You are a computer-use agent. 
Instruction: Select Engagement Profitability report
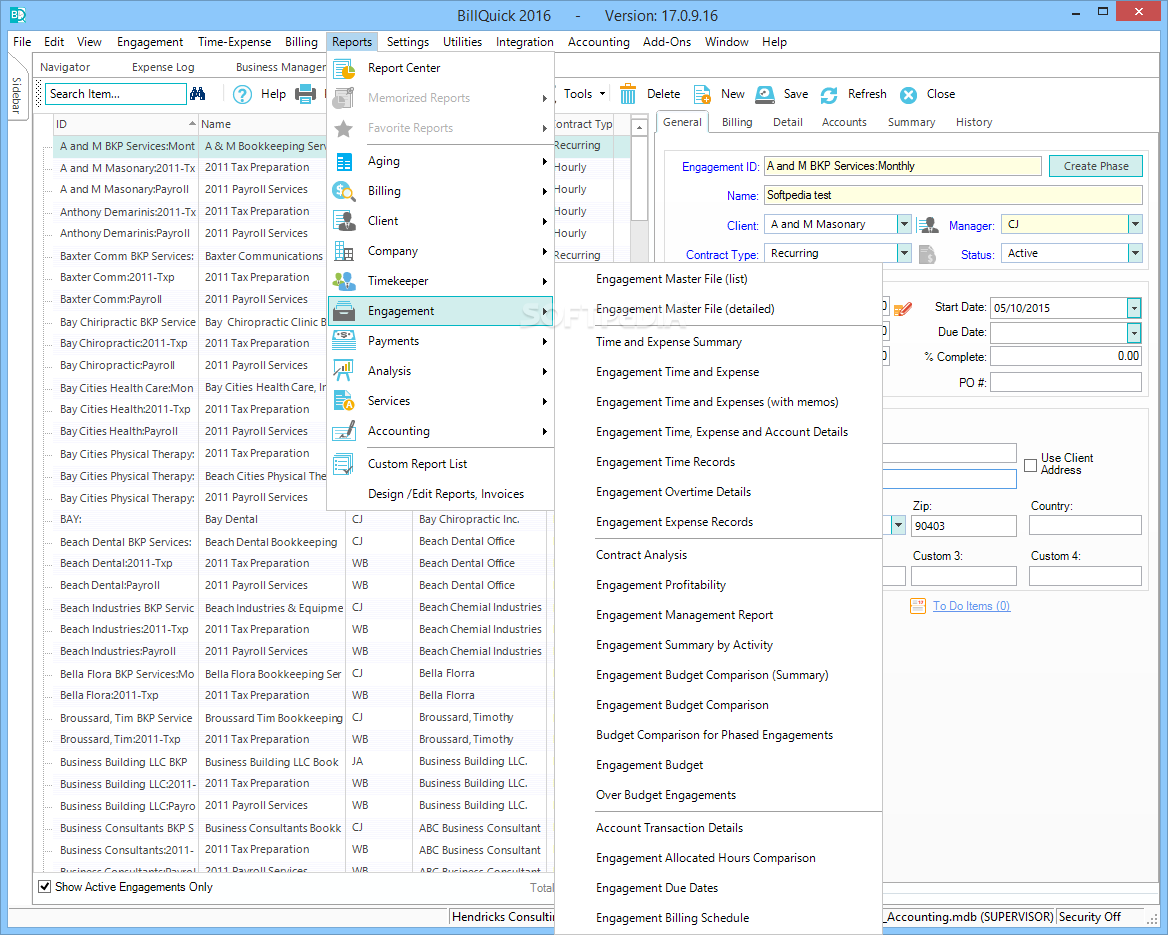click(x=661, y=585)
